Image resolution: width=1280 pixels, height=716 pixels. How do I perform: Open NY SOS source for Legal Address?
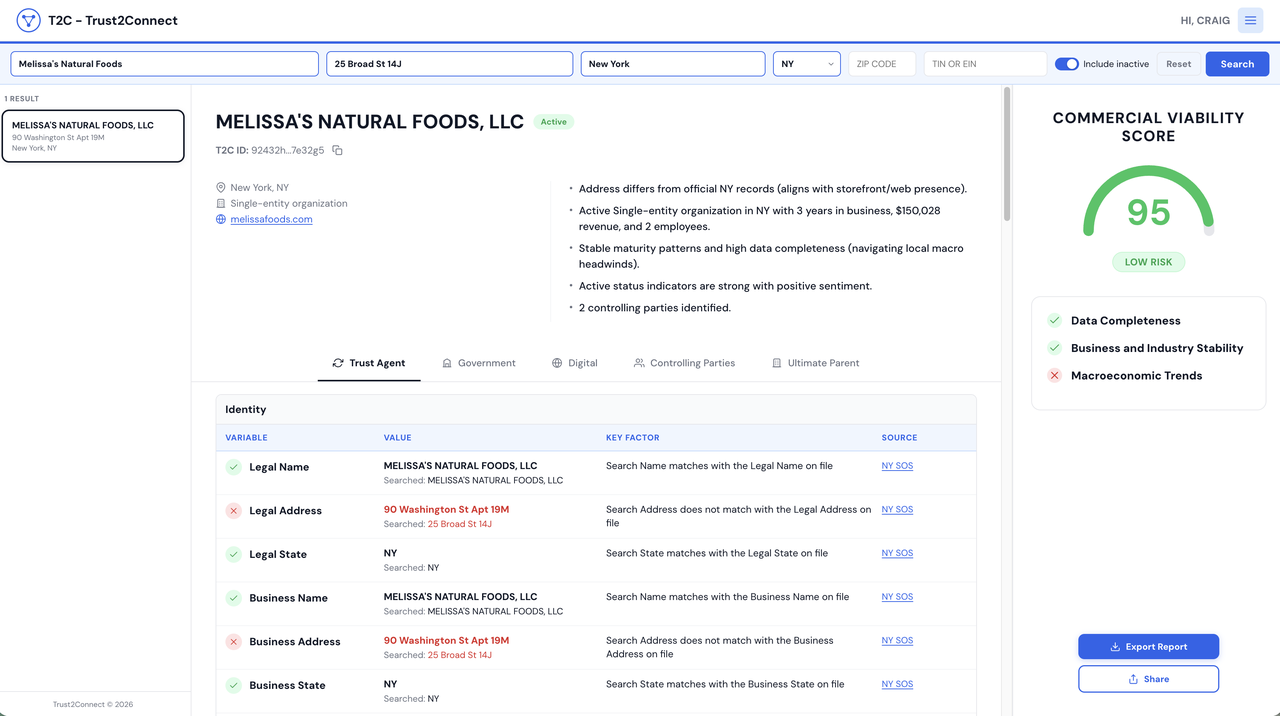pyautogui.click(x=897, y=510)
